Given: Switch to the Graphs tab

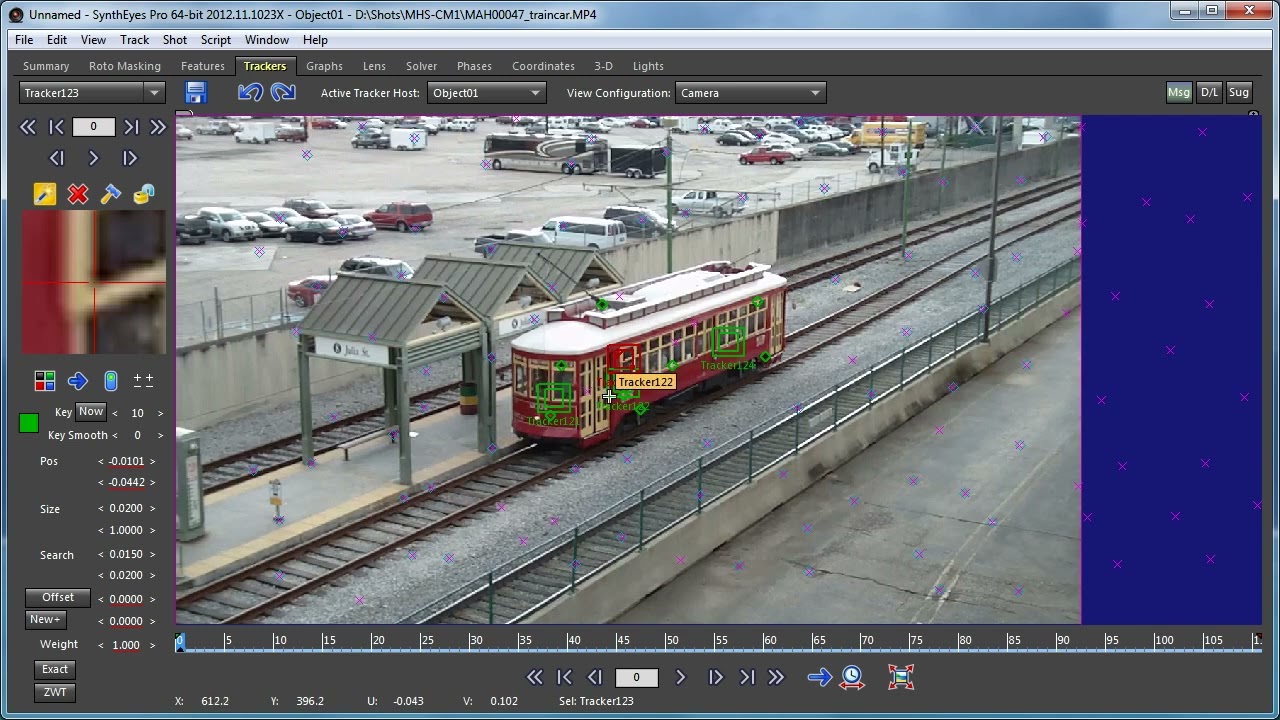Looking at the screenshot, I should [x=324, y=66].
